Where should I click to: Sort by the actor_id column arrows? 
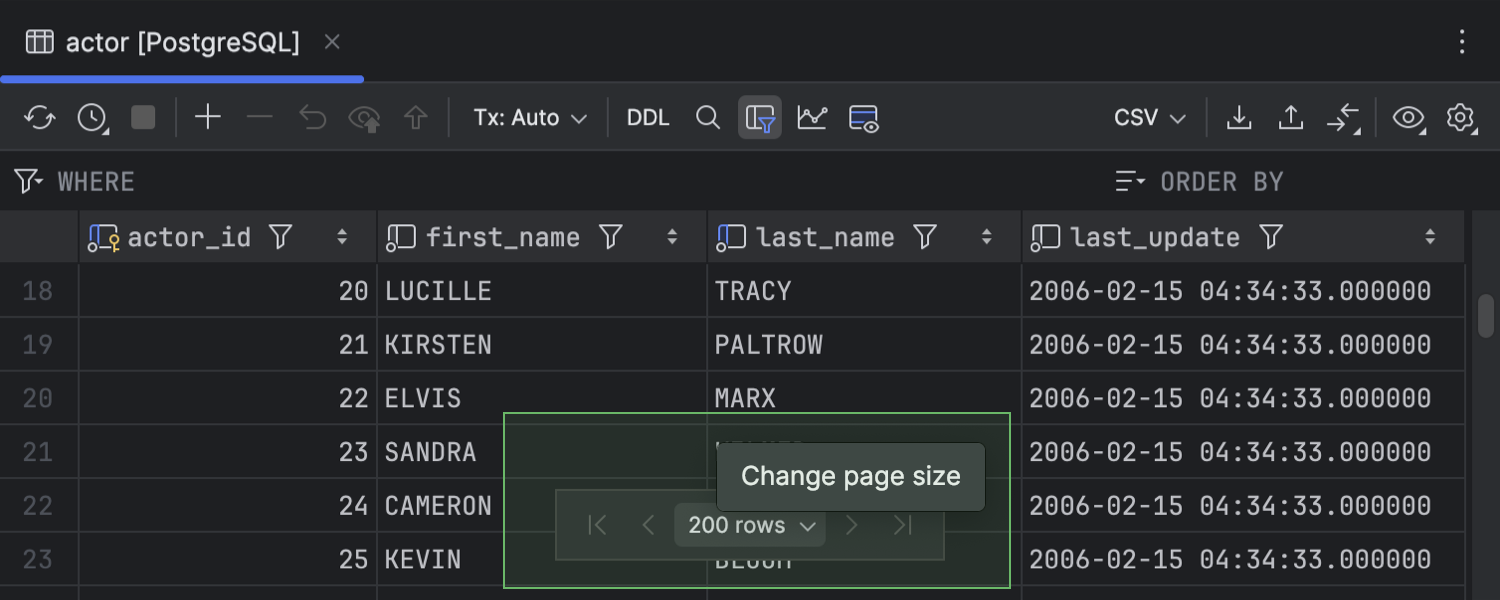pyautogui.click(x=342, y=237)
